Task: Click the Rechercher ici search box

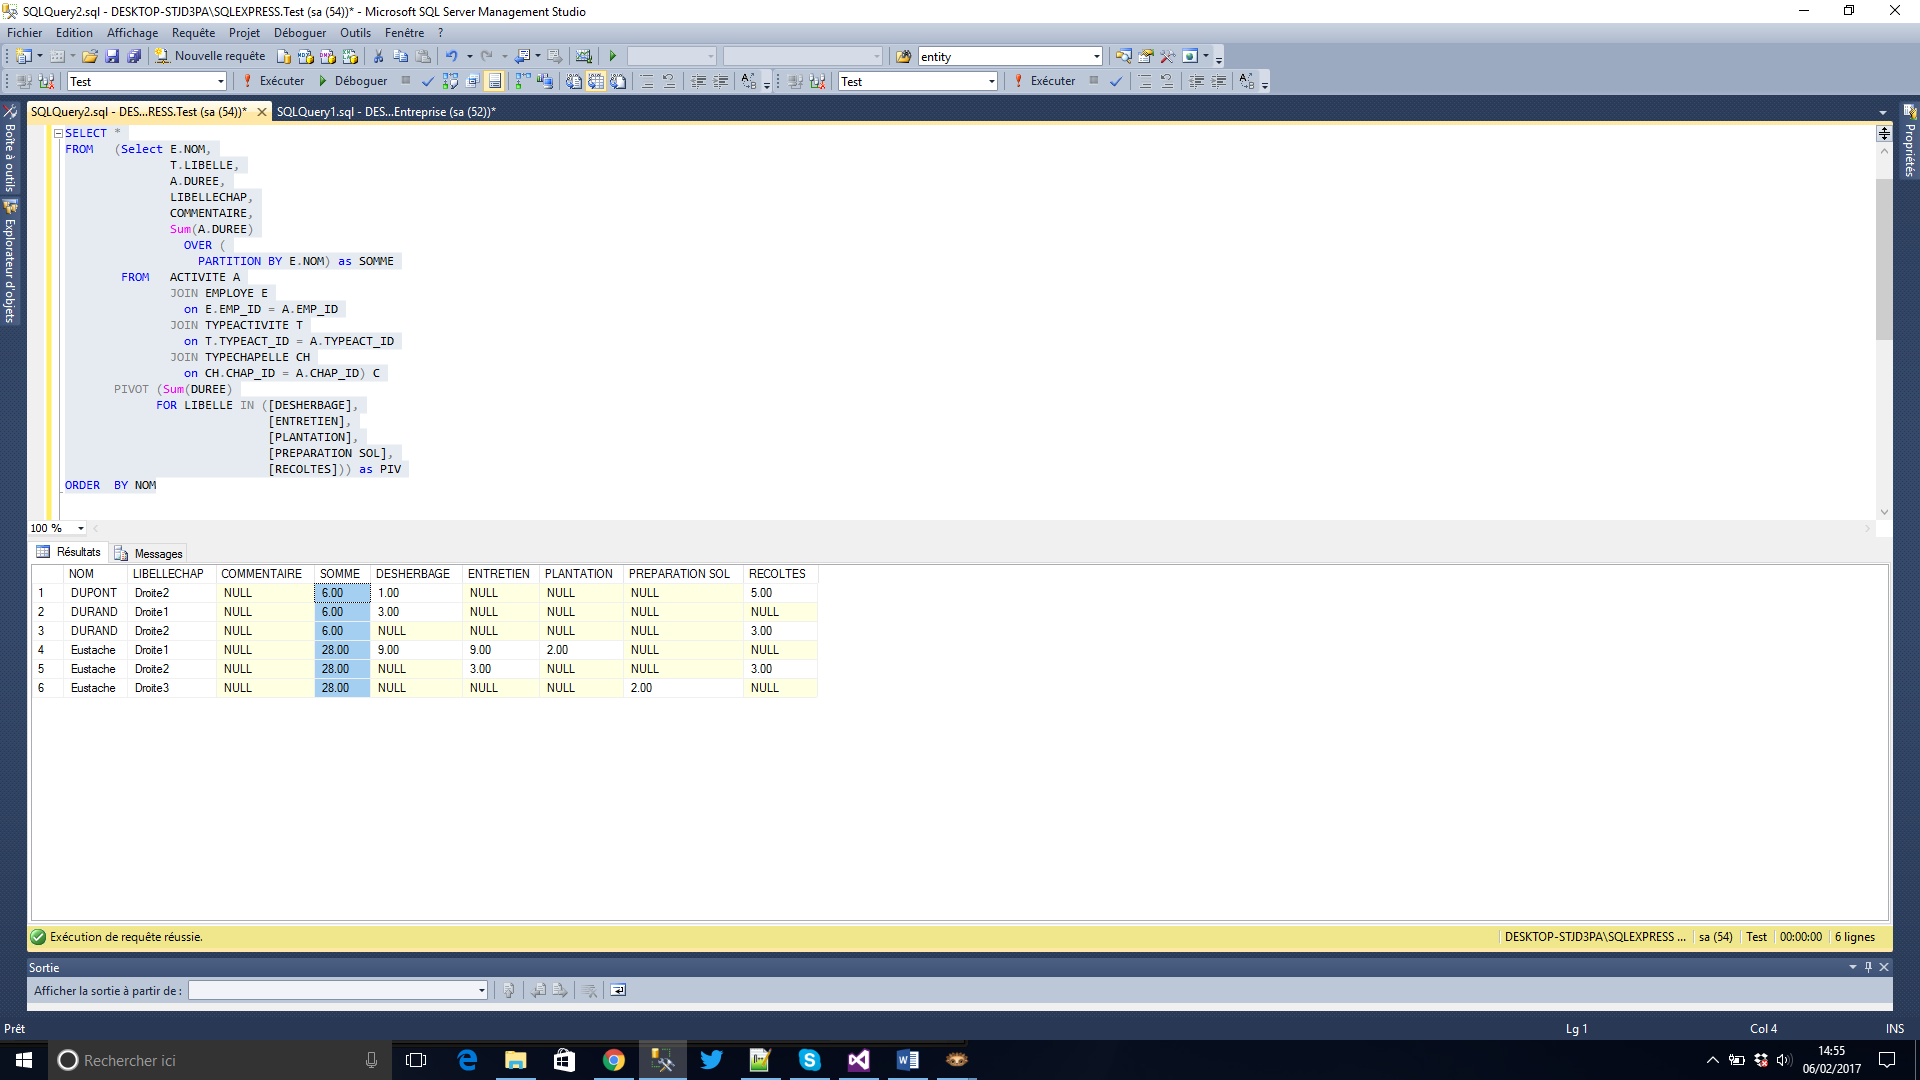Action: coord(220,1060)
